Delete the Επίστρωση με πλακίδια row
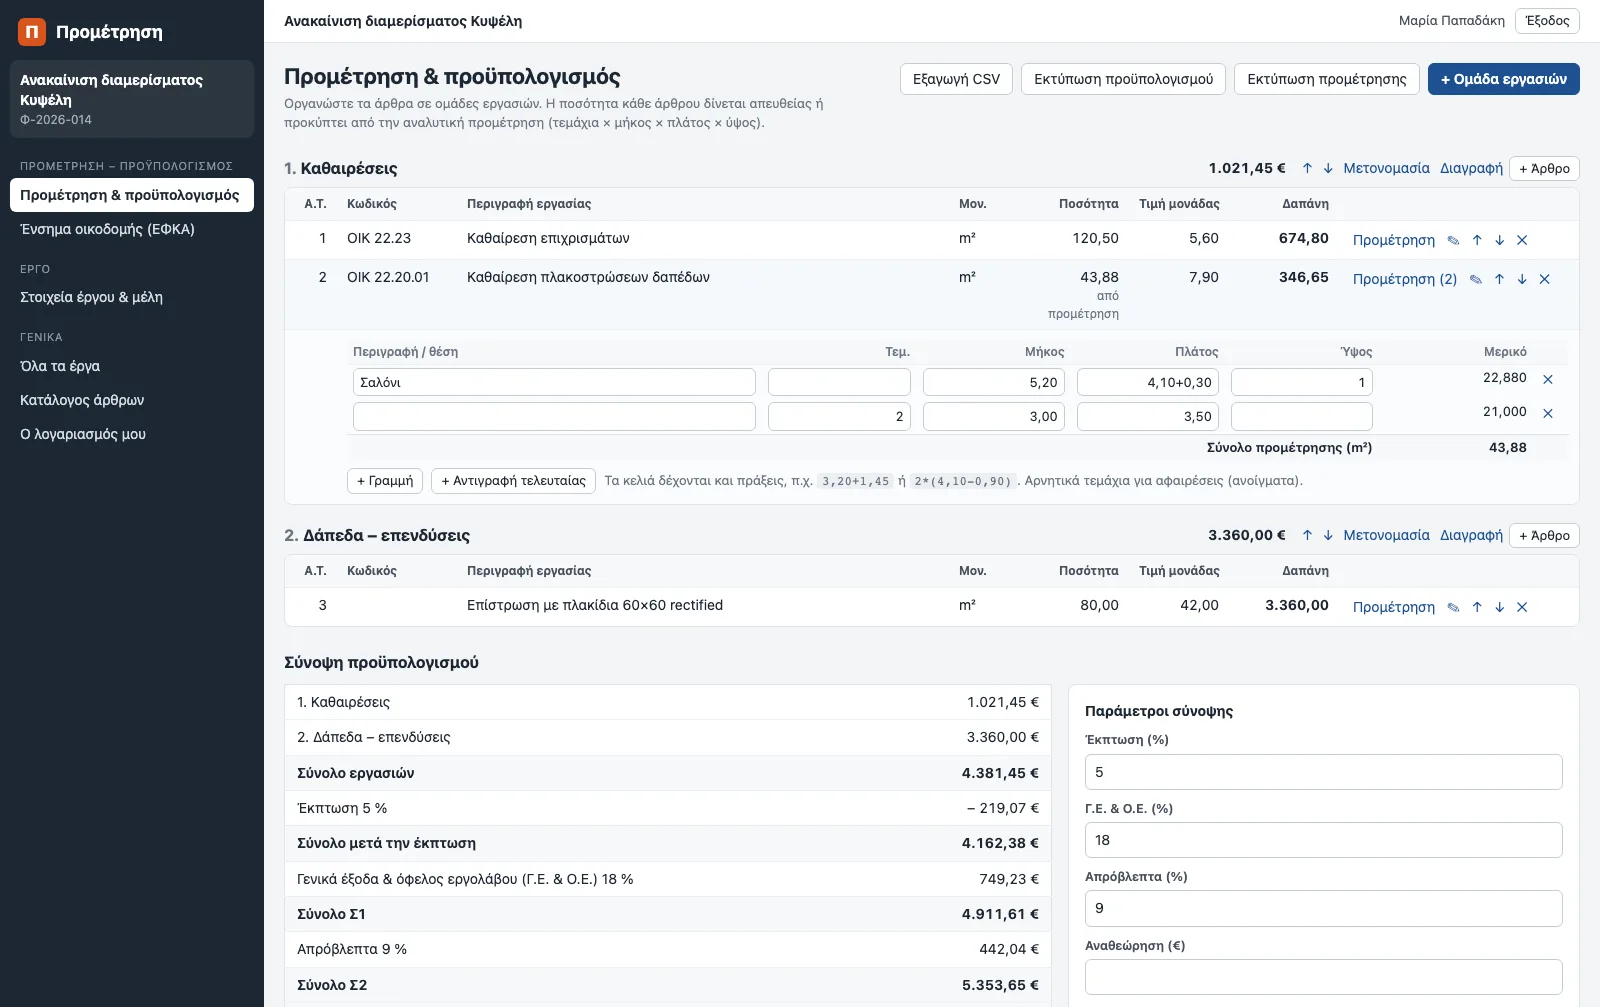1600x1007 pixels. [x=1522, y=607]
